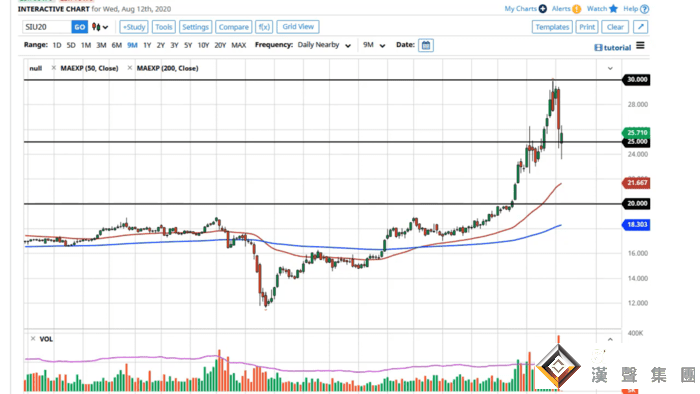Click the SIU20 symbol input field
700x394 pixels.
tap(47, 27)
